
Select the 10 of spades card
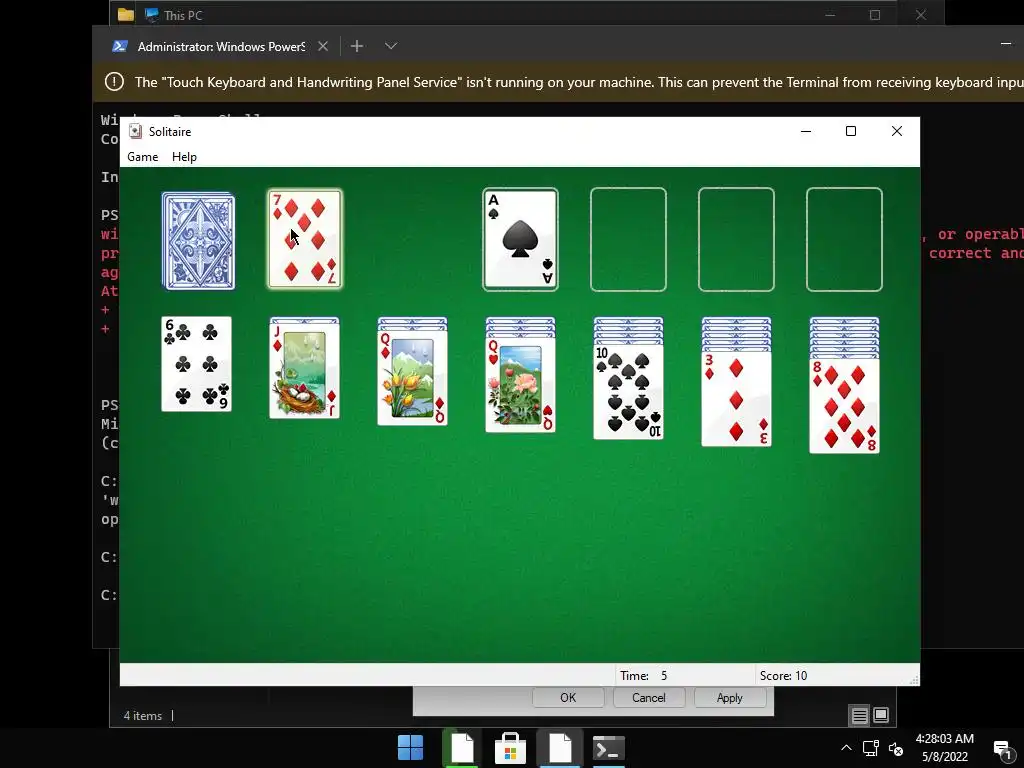[x=628, y=392]
